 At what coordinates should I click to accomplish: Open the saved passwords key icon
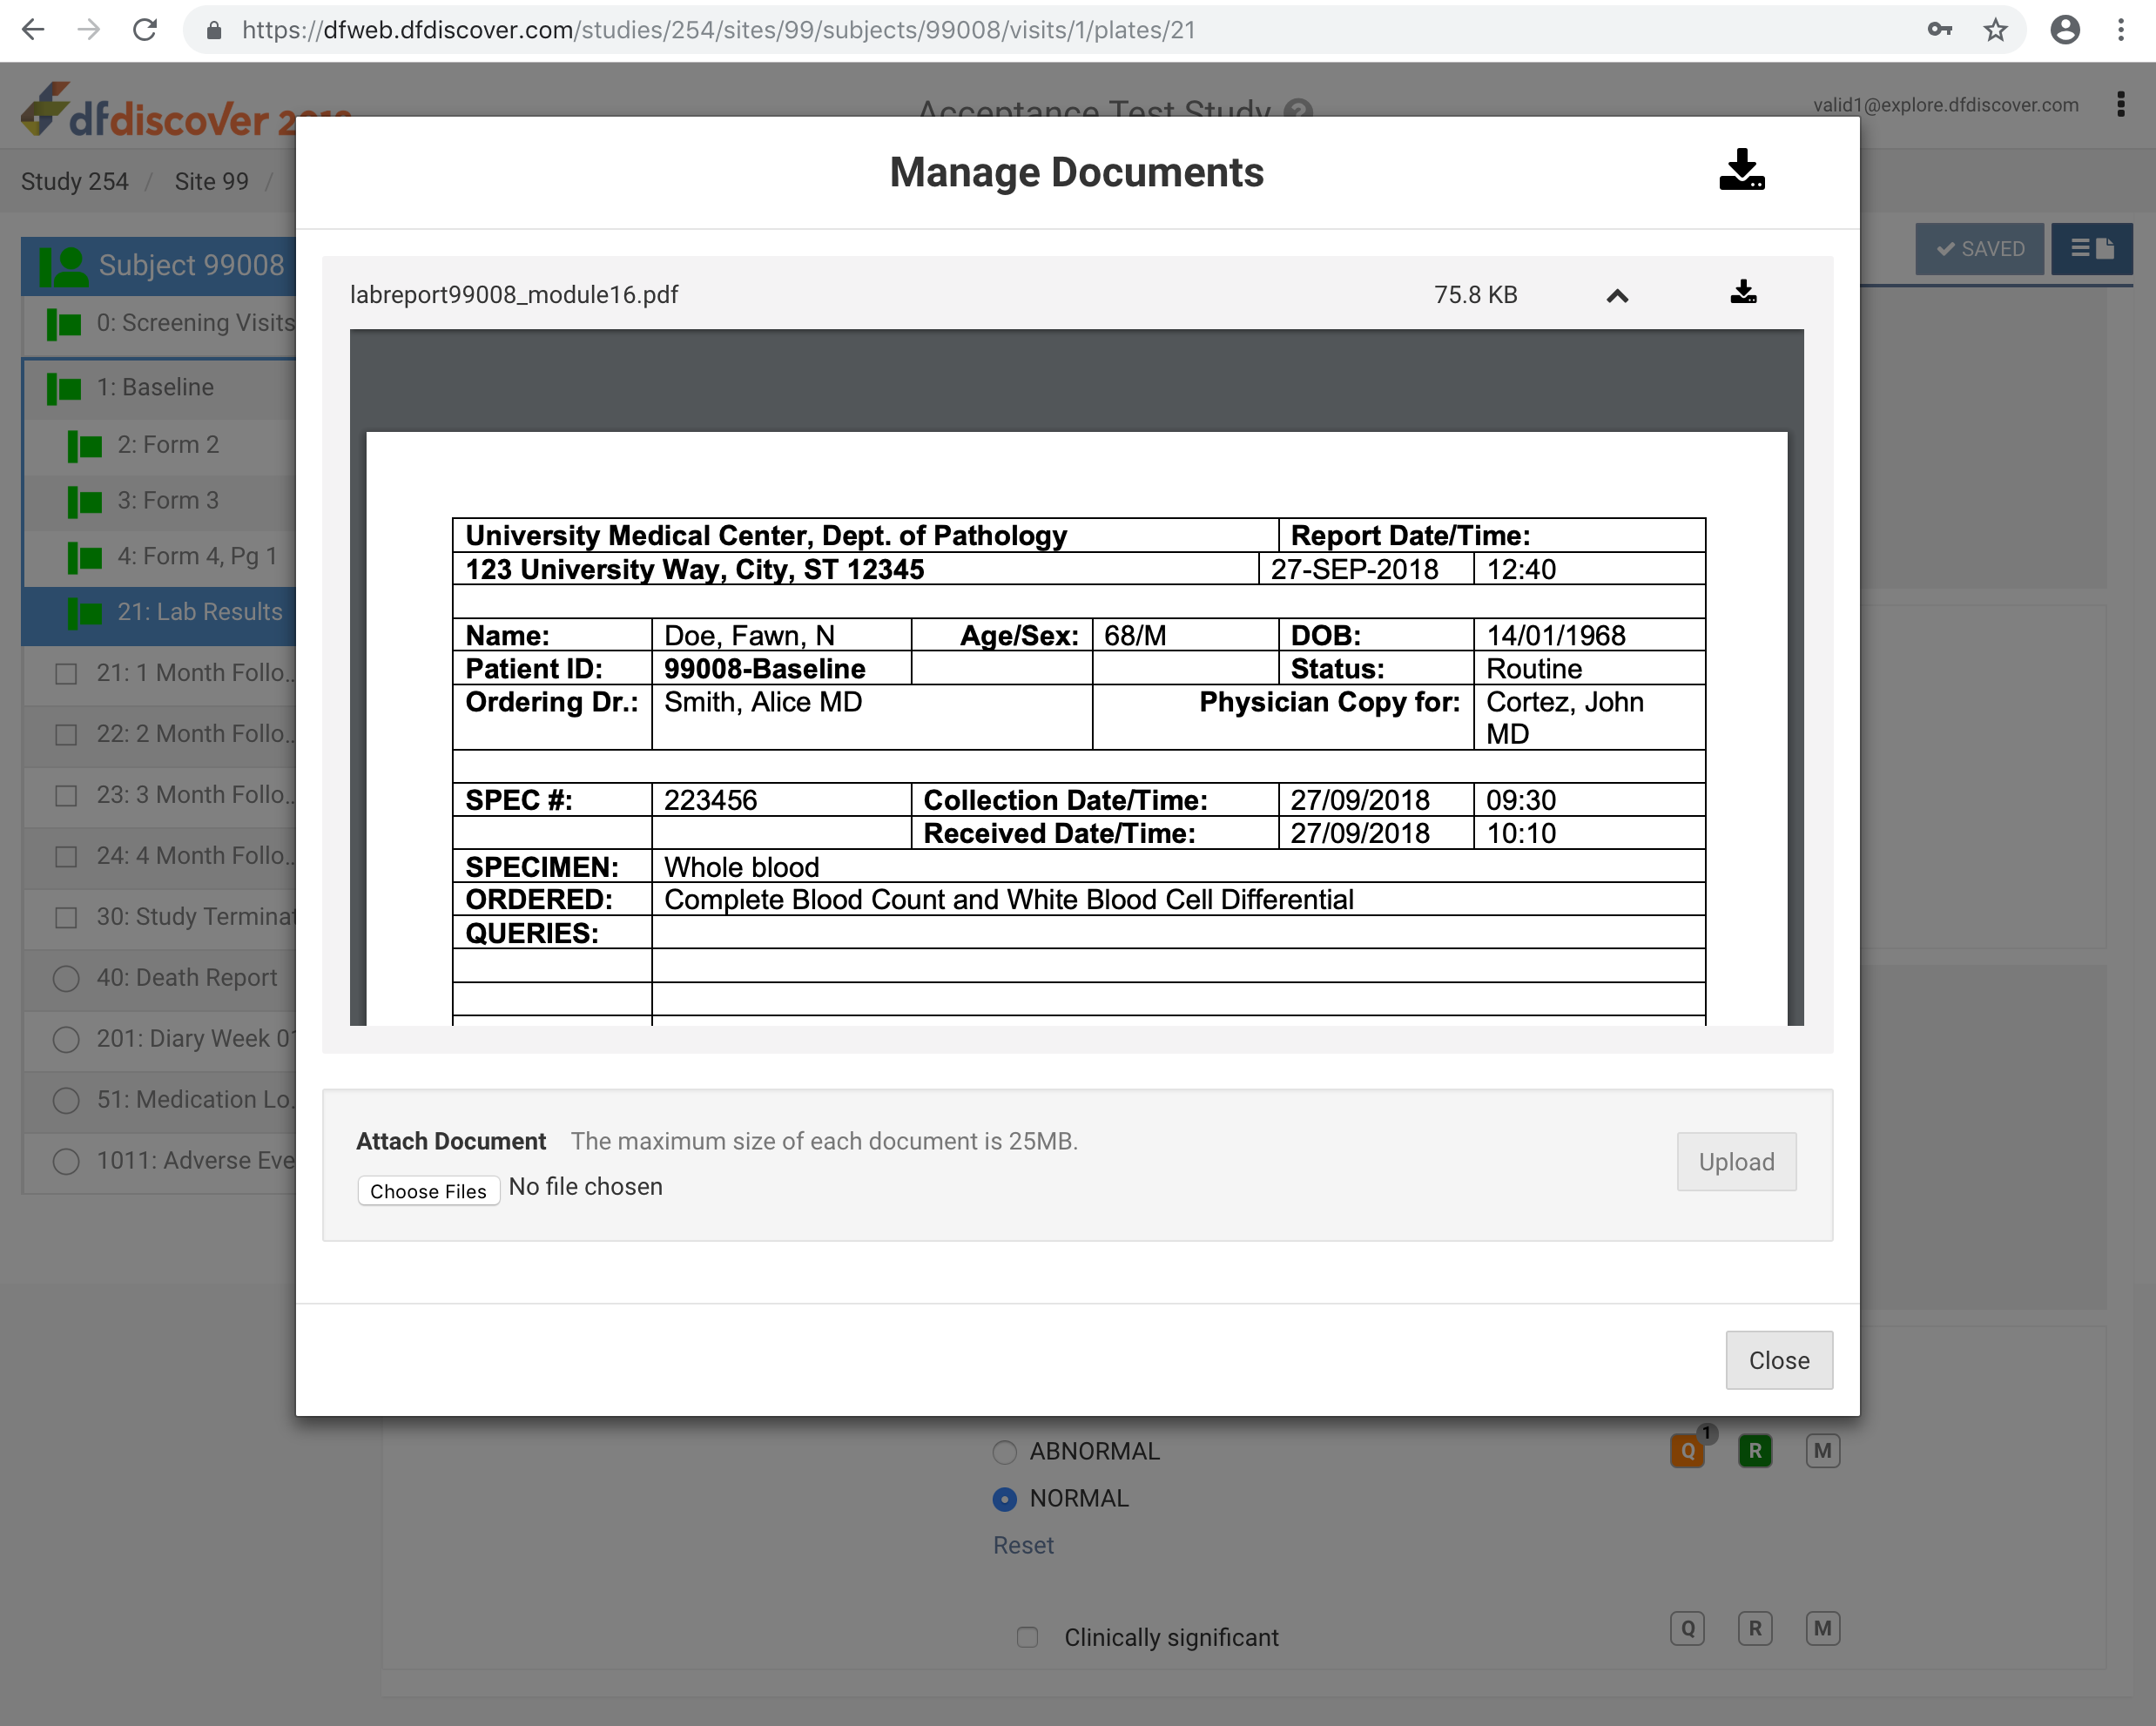pyautogui.click(x=1939, y=30)
